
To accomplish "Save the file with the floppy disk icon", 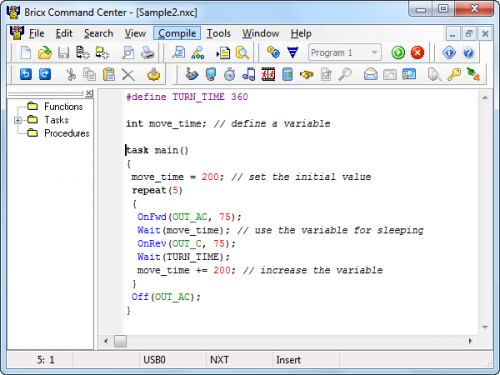I will coord(63,53).
